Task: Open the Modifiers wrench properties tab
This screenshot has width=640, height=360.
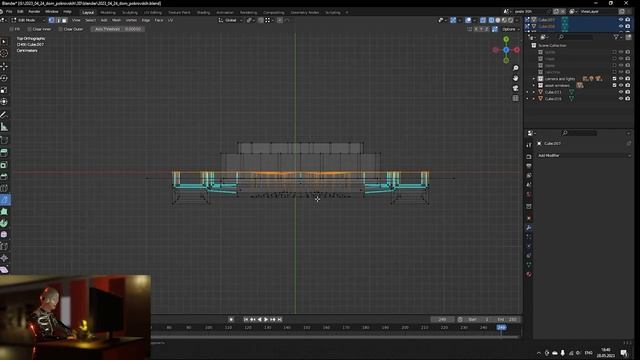Action: tap(529, 228)
